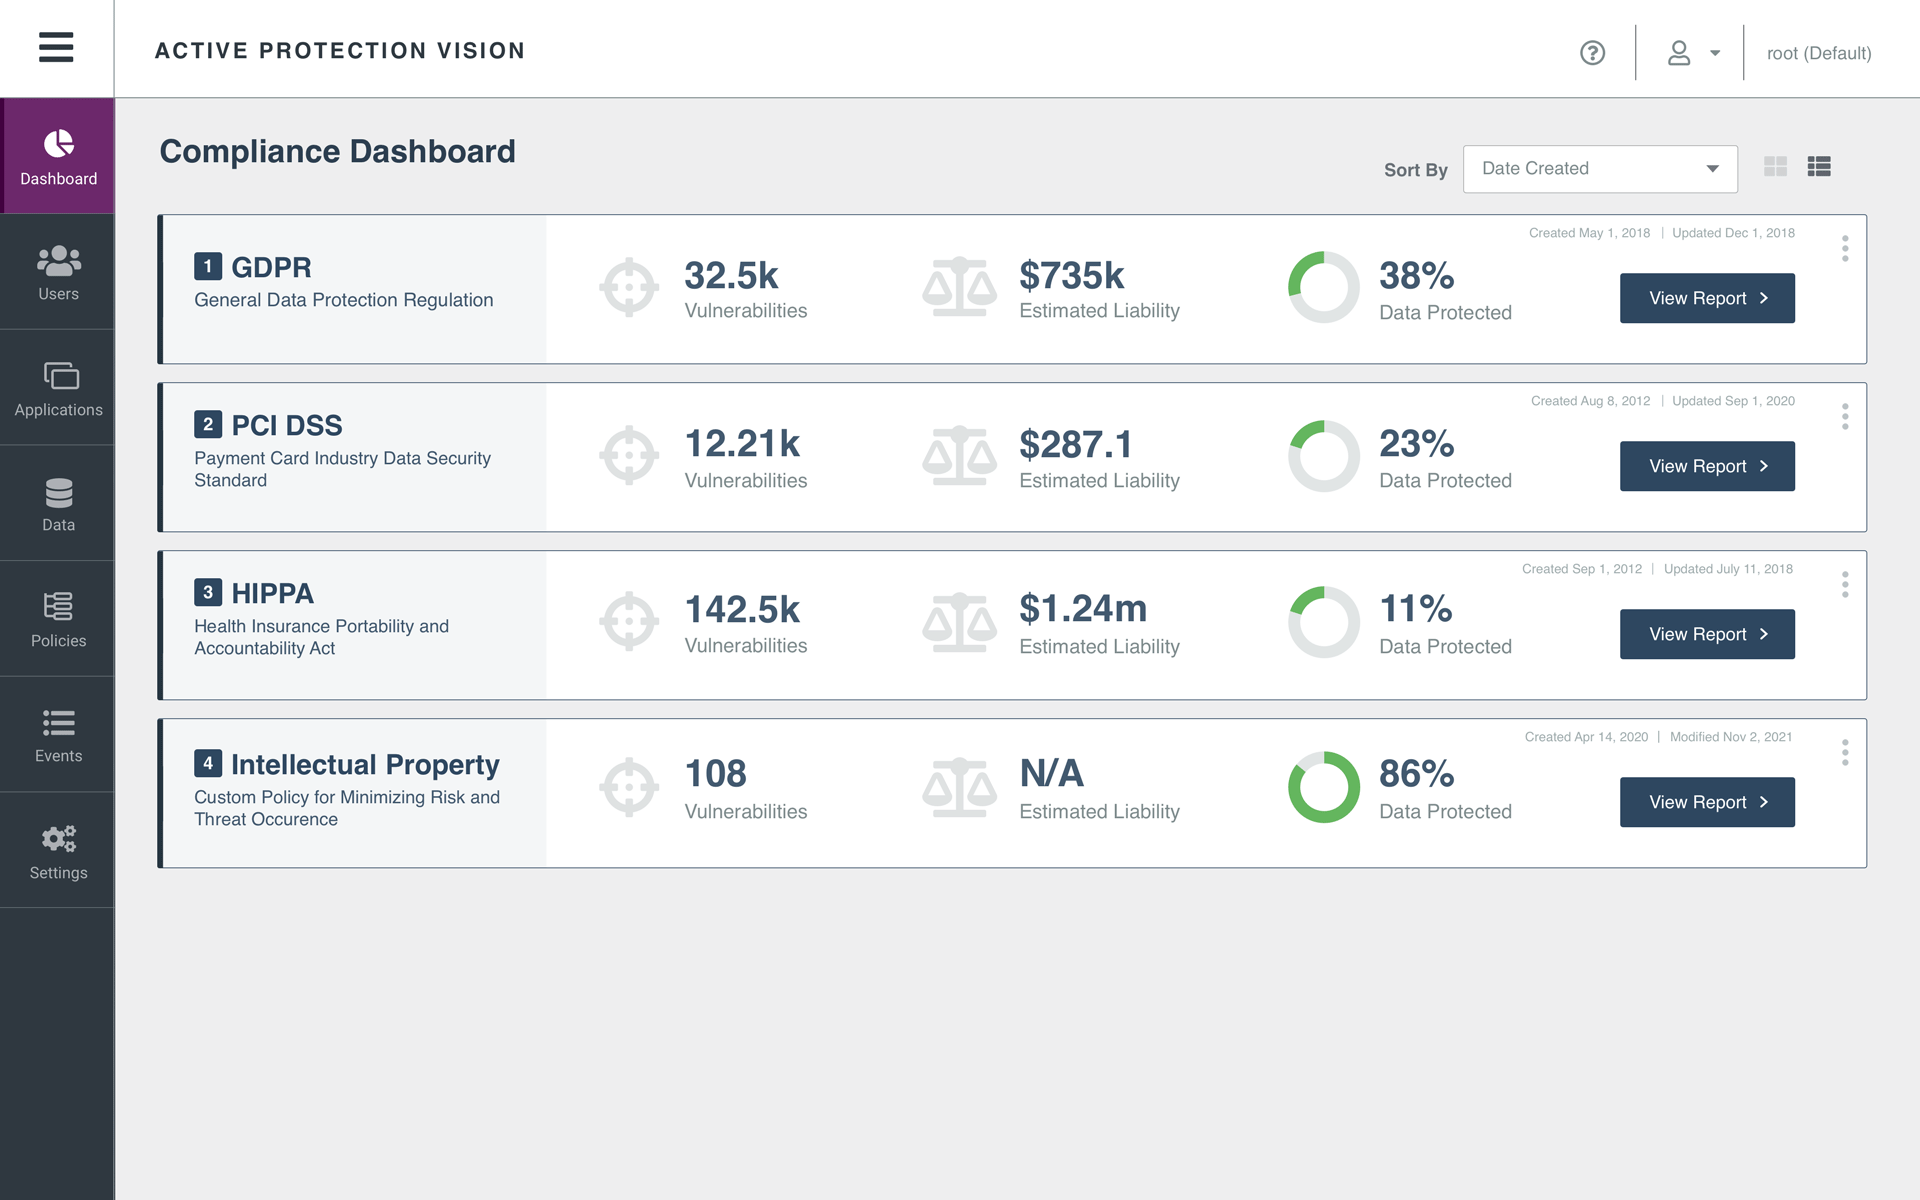The height and width of the screenshot is (1200, 1920).
Task: Switch to grid view layout
Action: [1775, 167]
